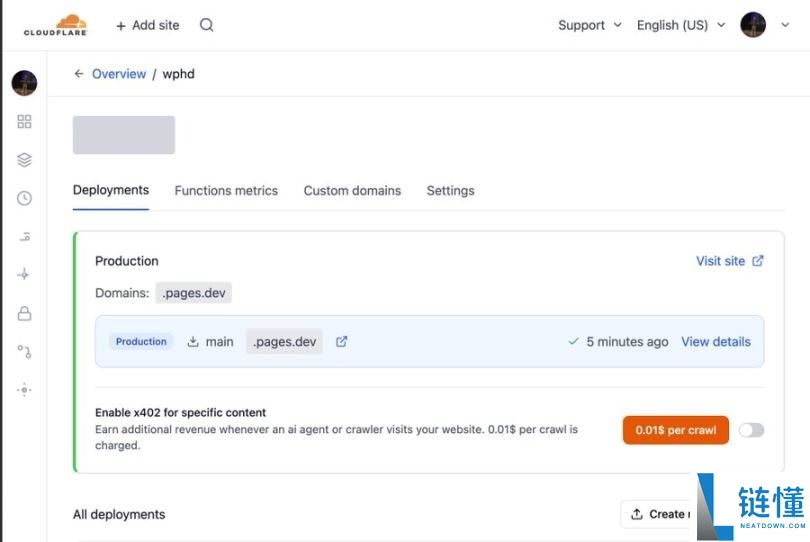This screenshot has height=542, width=810.
Task: Click Enable x402 for specific content heading
Action: point(180,412)
